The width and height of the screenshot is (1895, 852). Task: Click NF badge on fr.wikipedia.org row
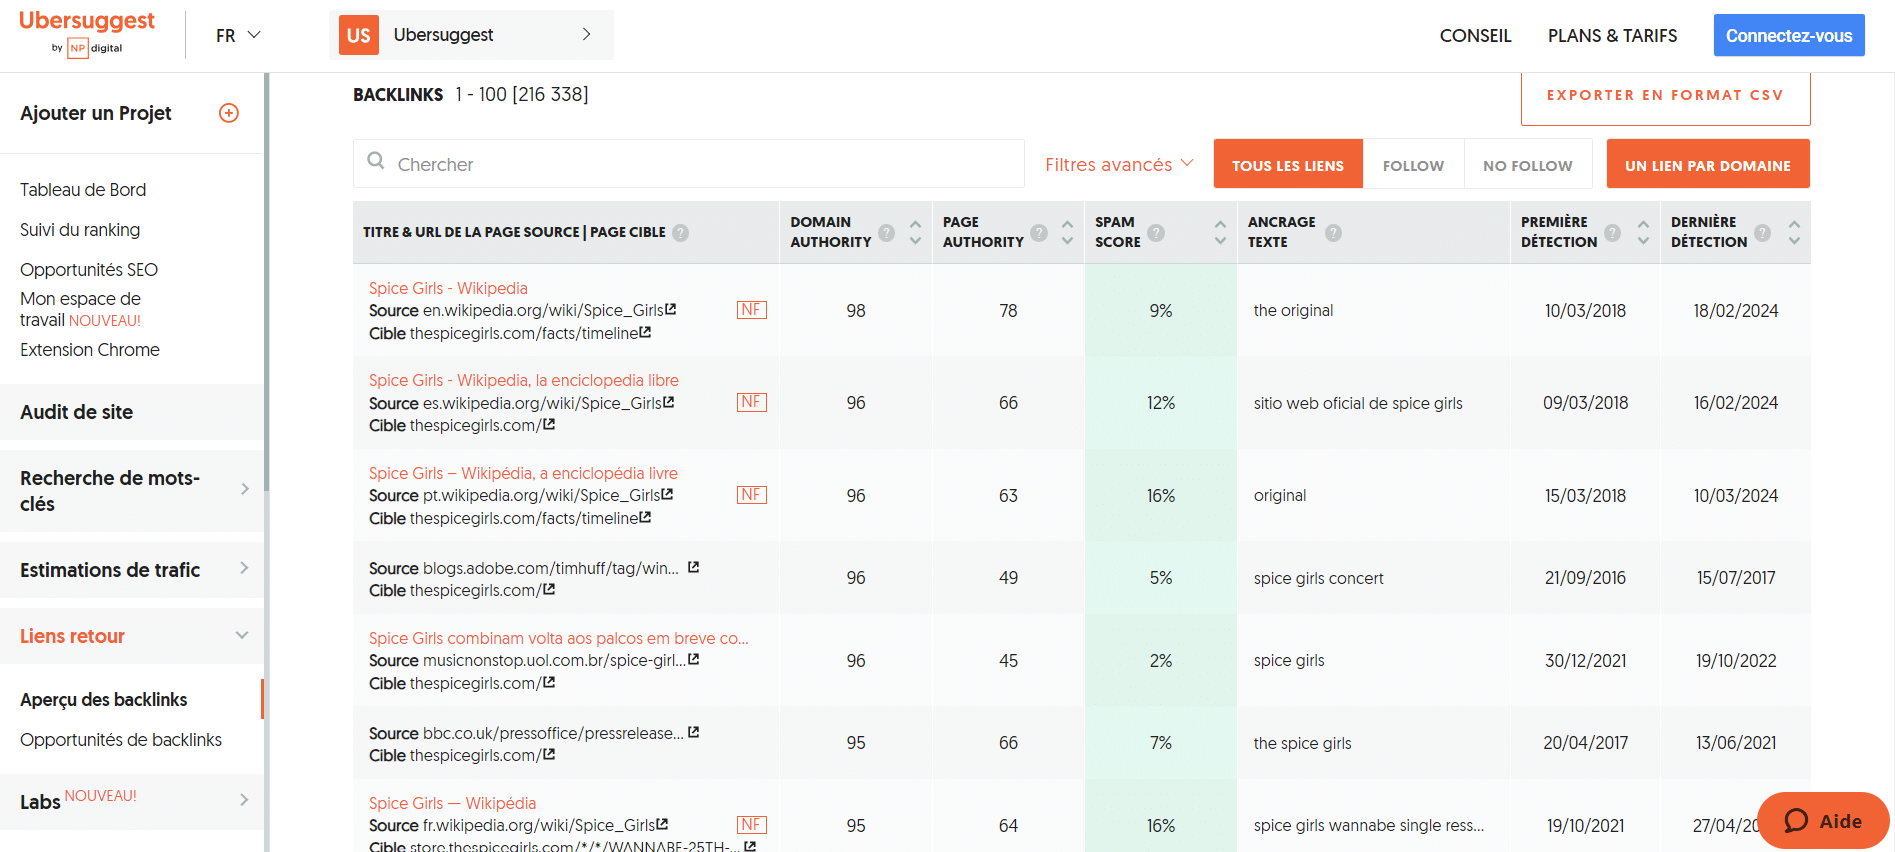pos(752,825)
